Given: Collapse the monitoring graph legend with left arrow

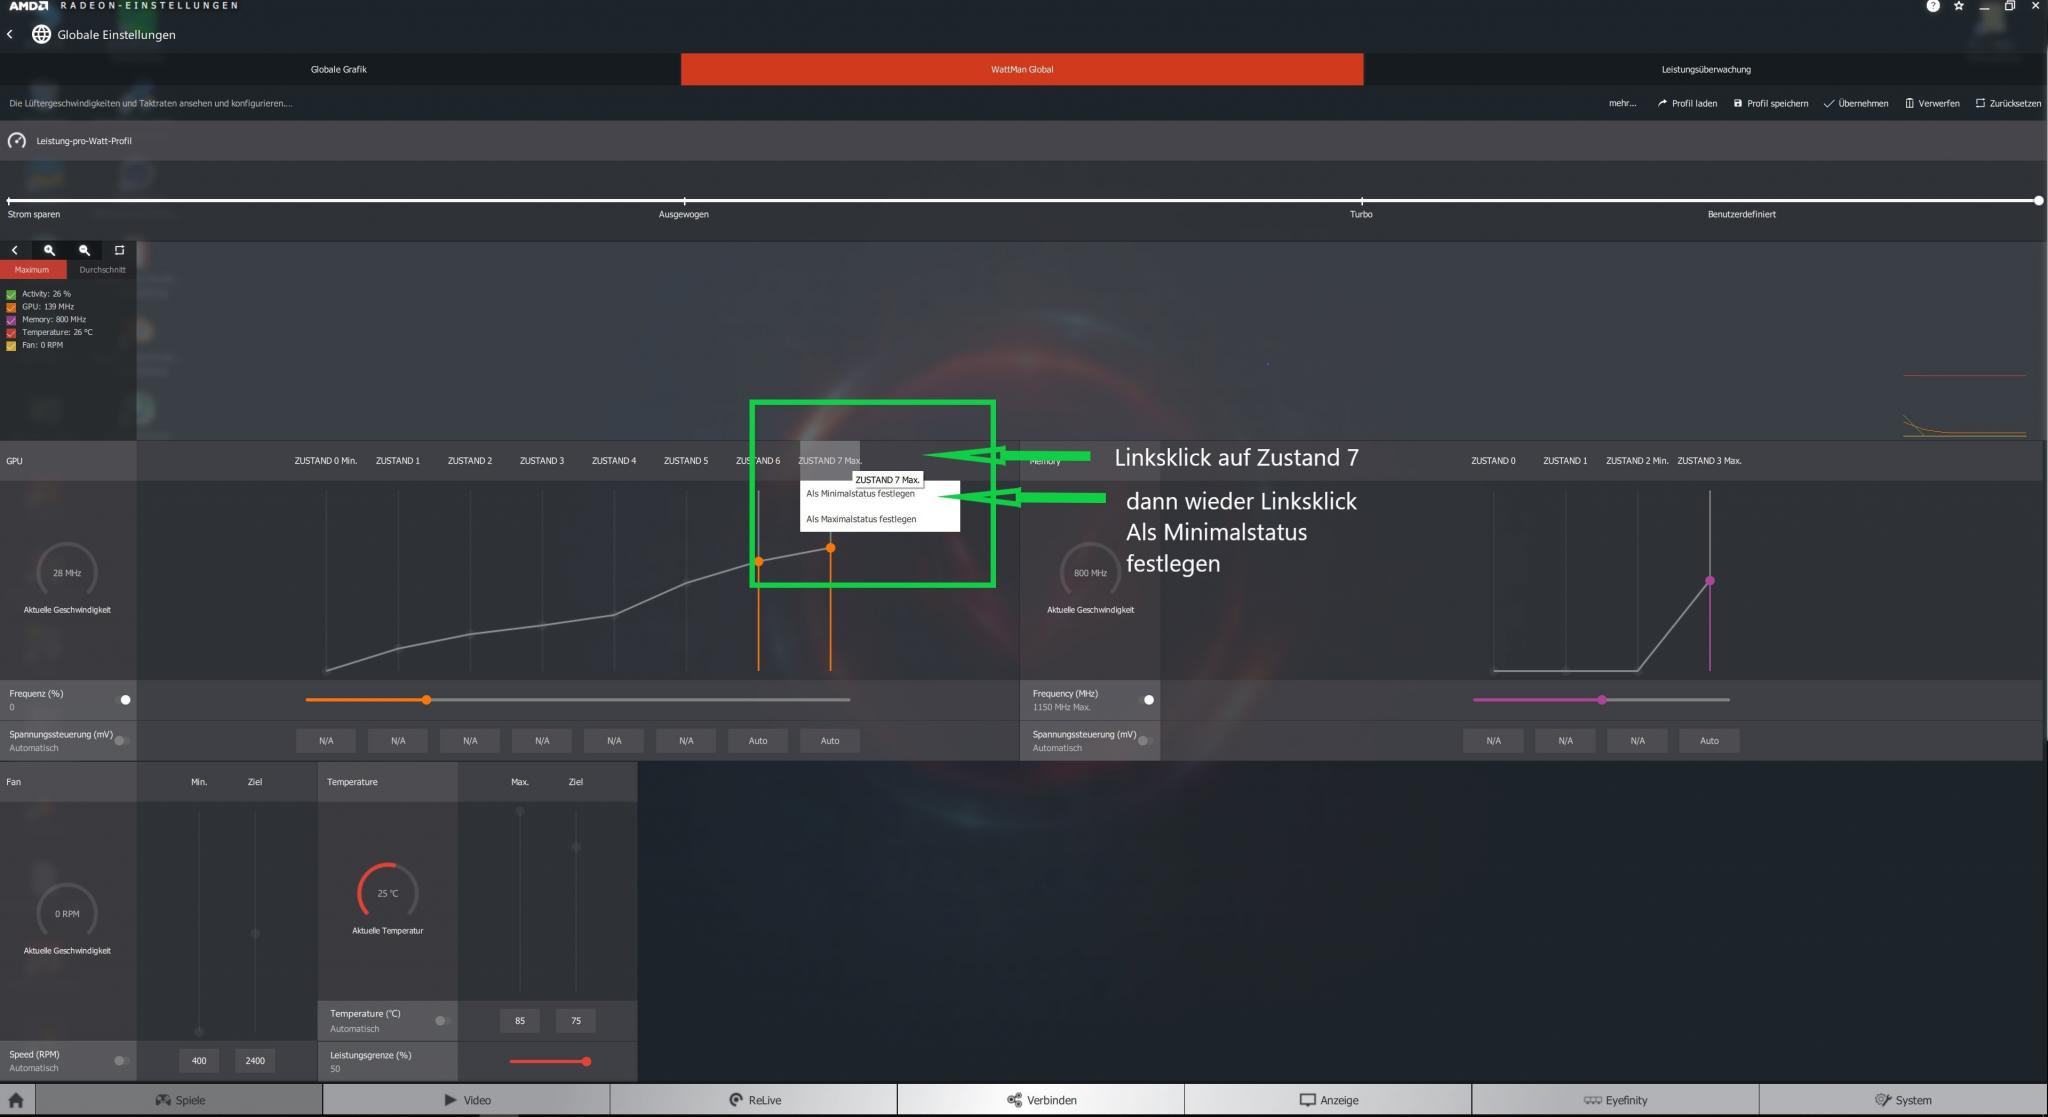Looking at the screenshot, I should click(14, 250).
